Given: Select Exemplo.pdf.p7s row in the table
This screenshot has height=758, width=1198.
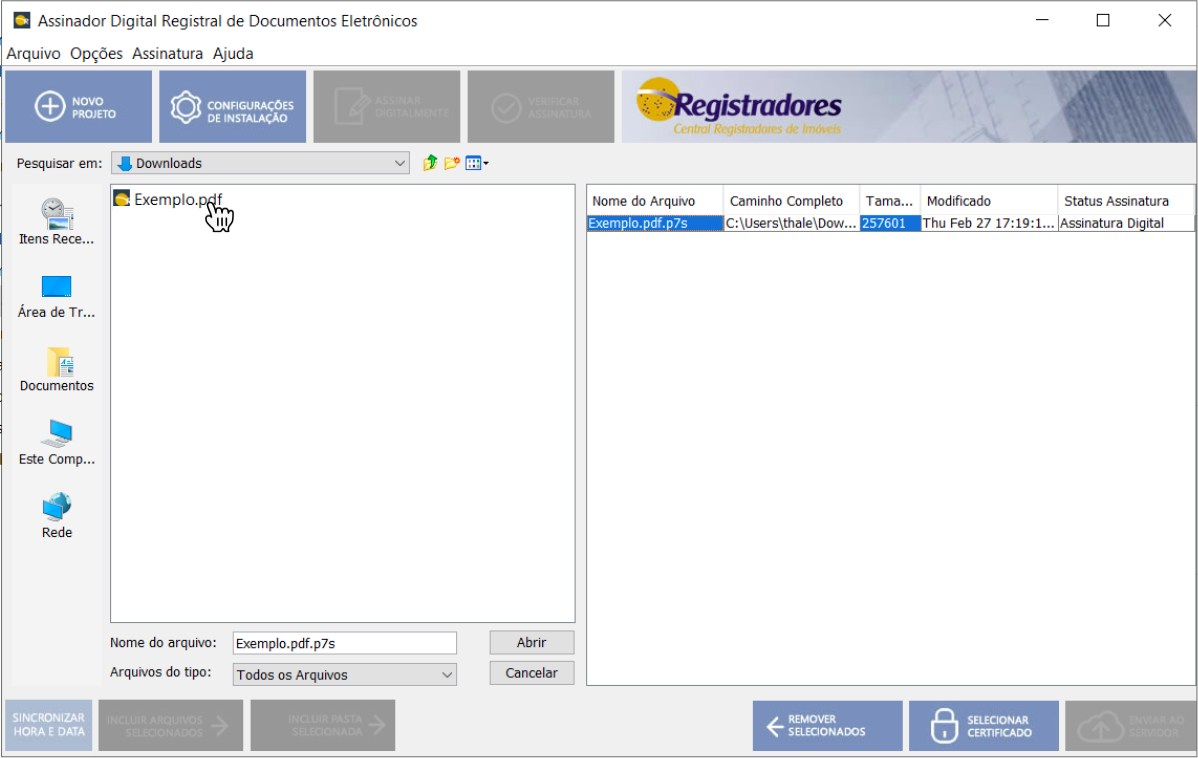Looking at the screenshot, I should 654,224.
